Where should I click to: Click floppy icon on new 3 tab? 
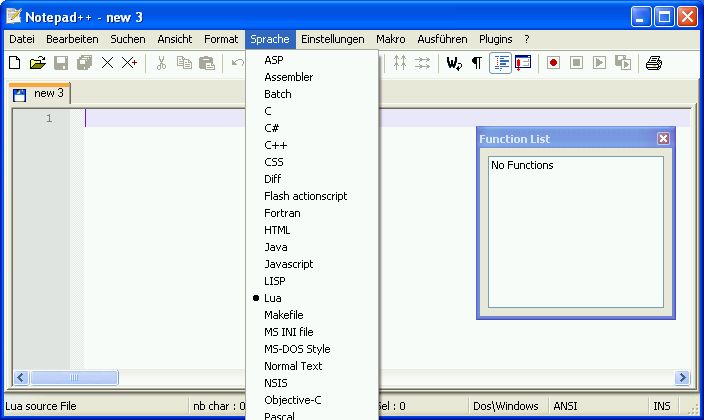click(19, 95)
